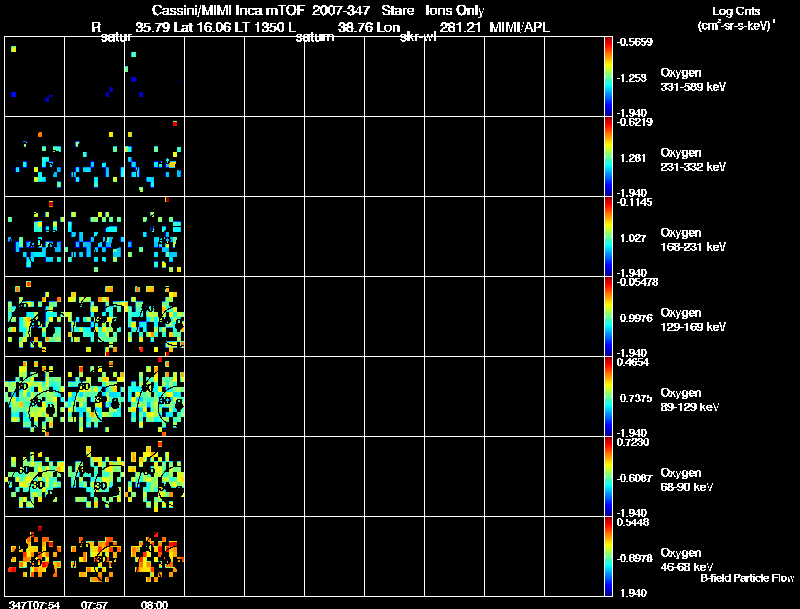
Task: Click the 331-589 keV image at 08:00
Action: tap(155, 76)
